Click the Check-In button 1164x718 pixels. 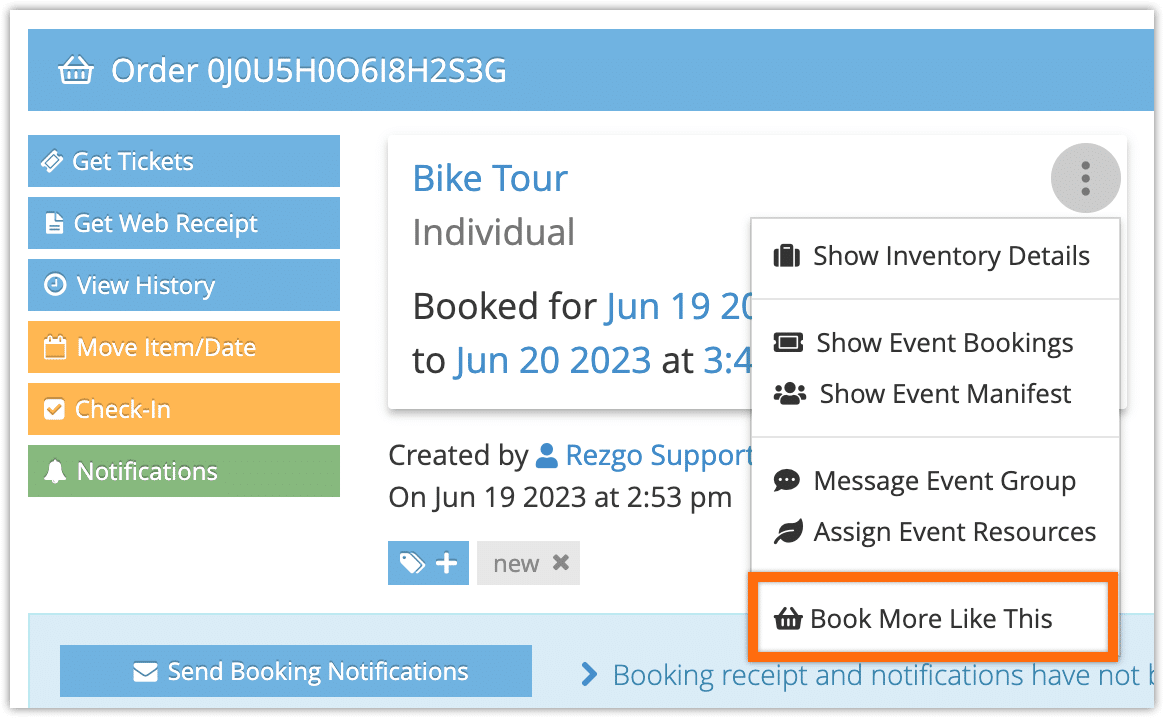click(x=184, y=409)
